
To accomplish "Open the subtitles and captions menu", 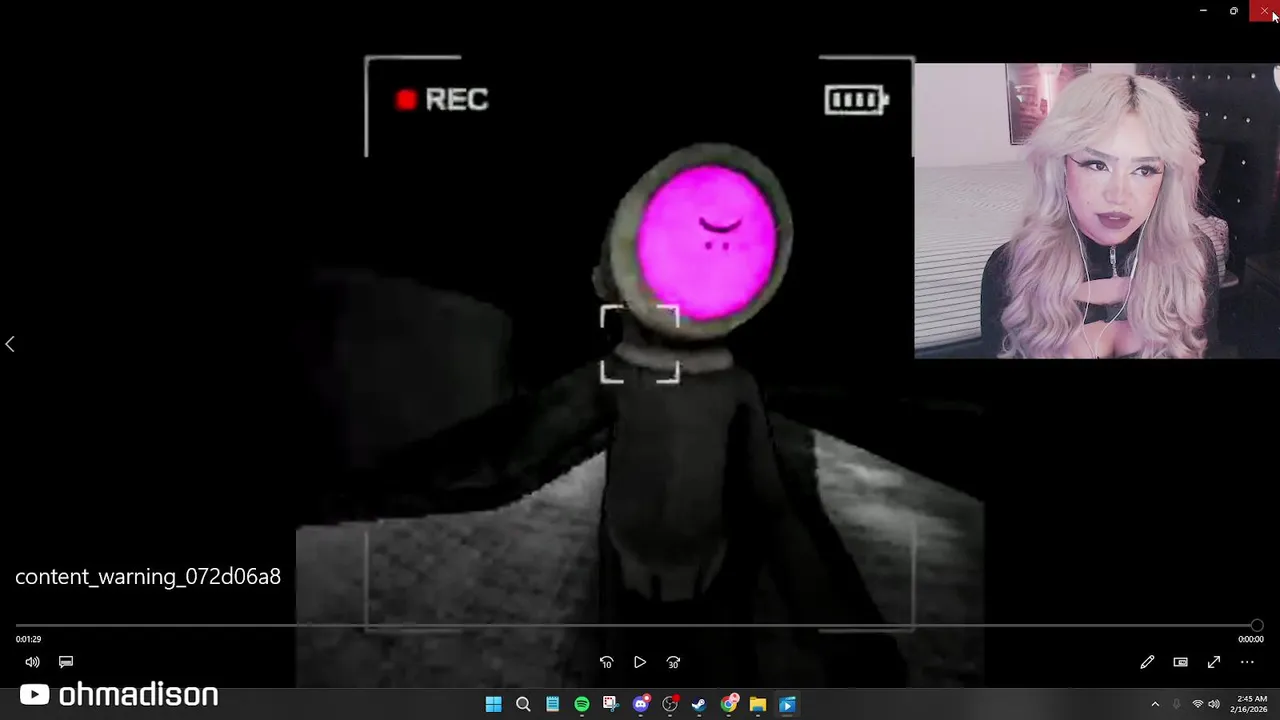I will pos(66,662).
